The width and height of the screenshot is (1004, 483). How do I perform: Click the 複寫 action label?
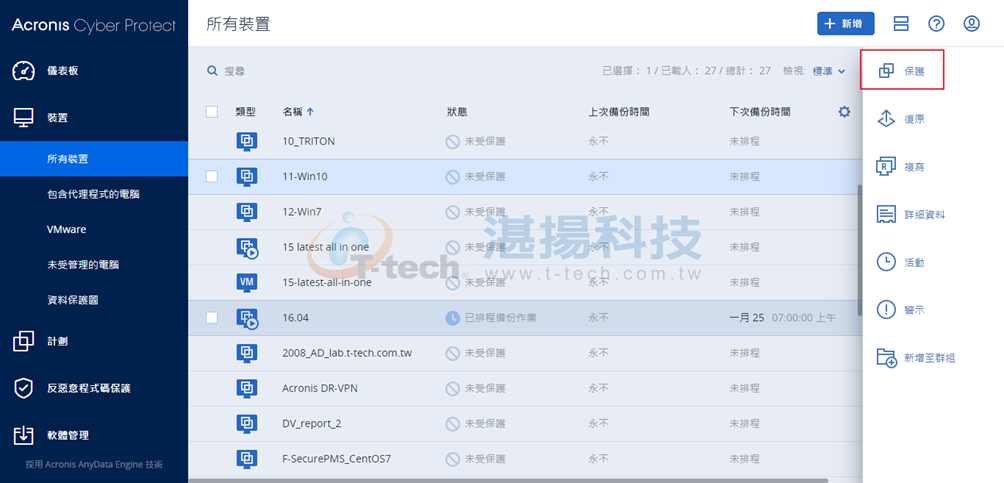pos(914,167)
